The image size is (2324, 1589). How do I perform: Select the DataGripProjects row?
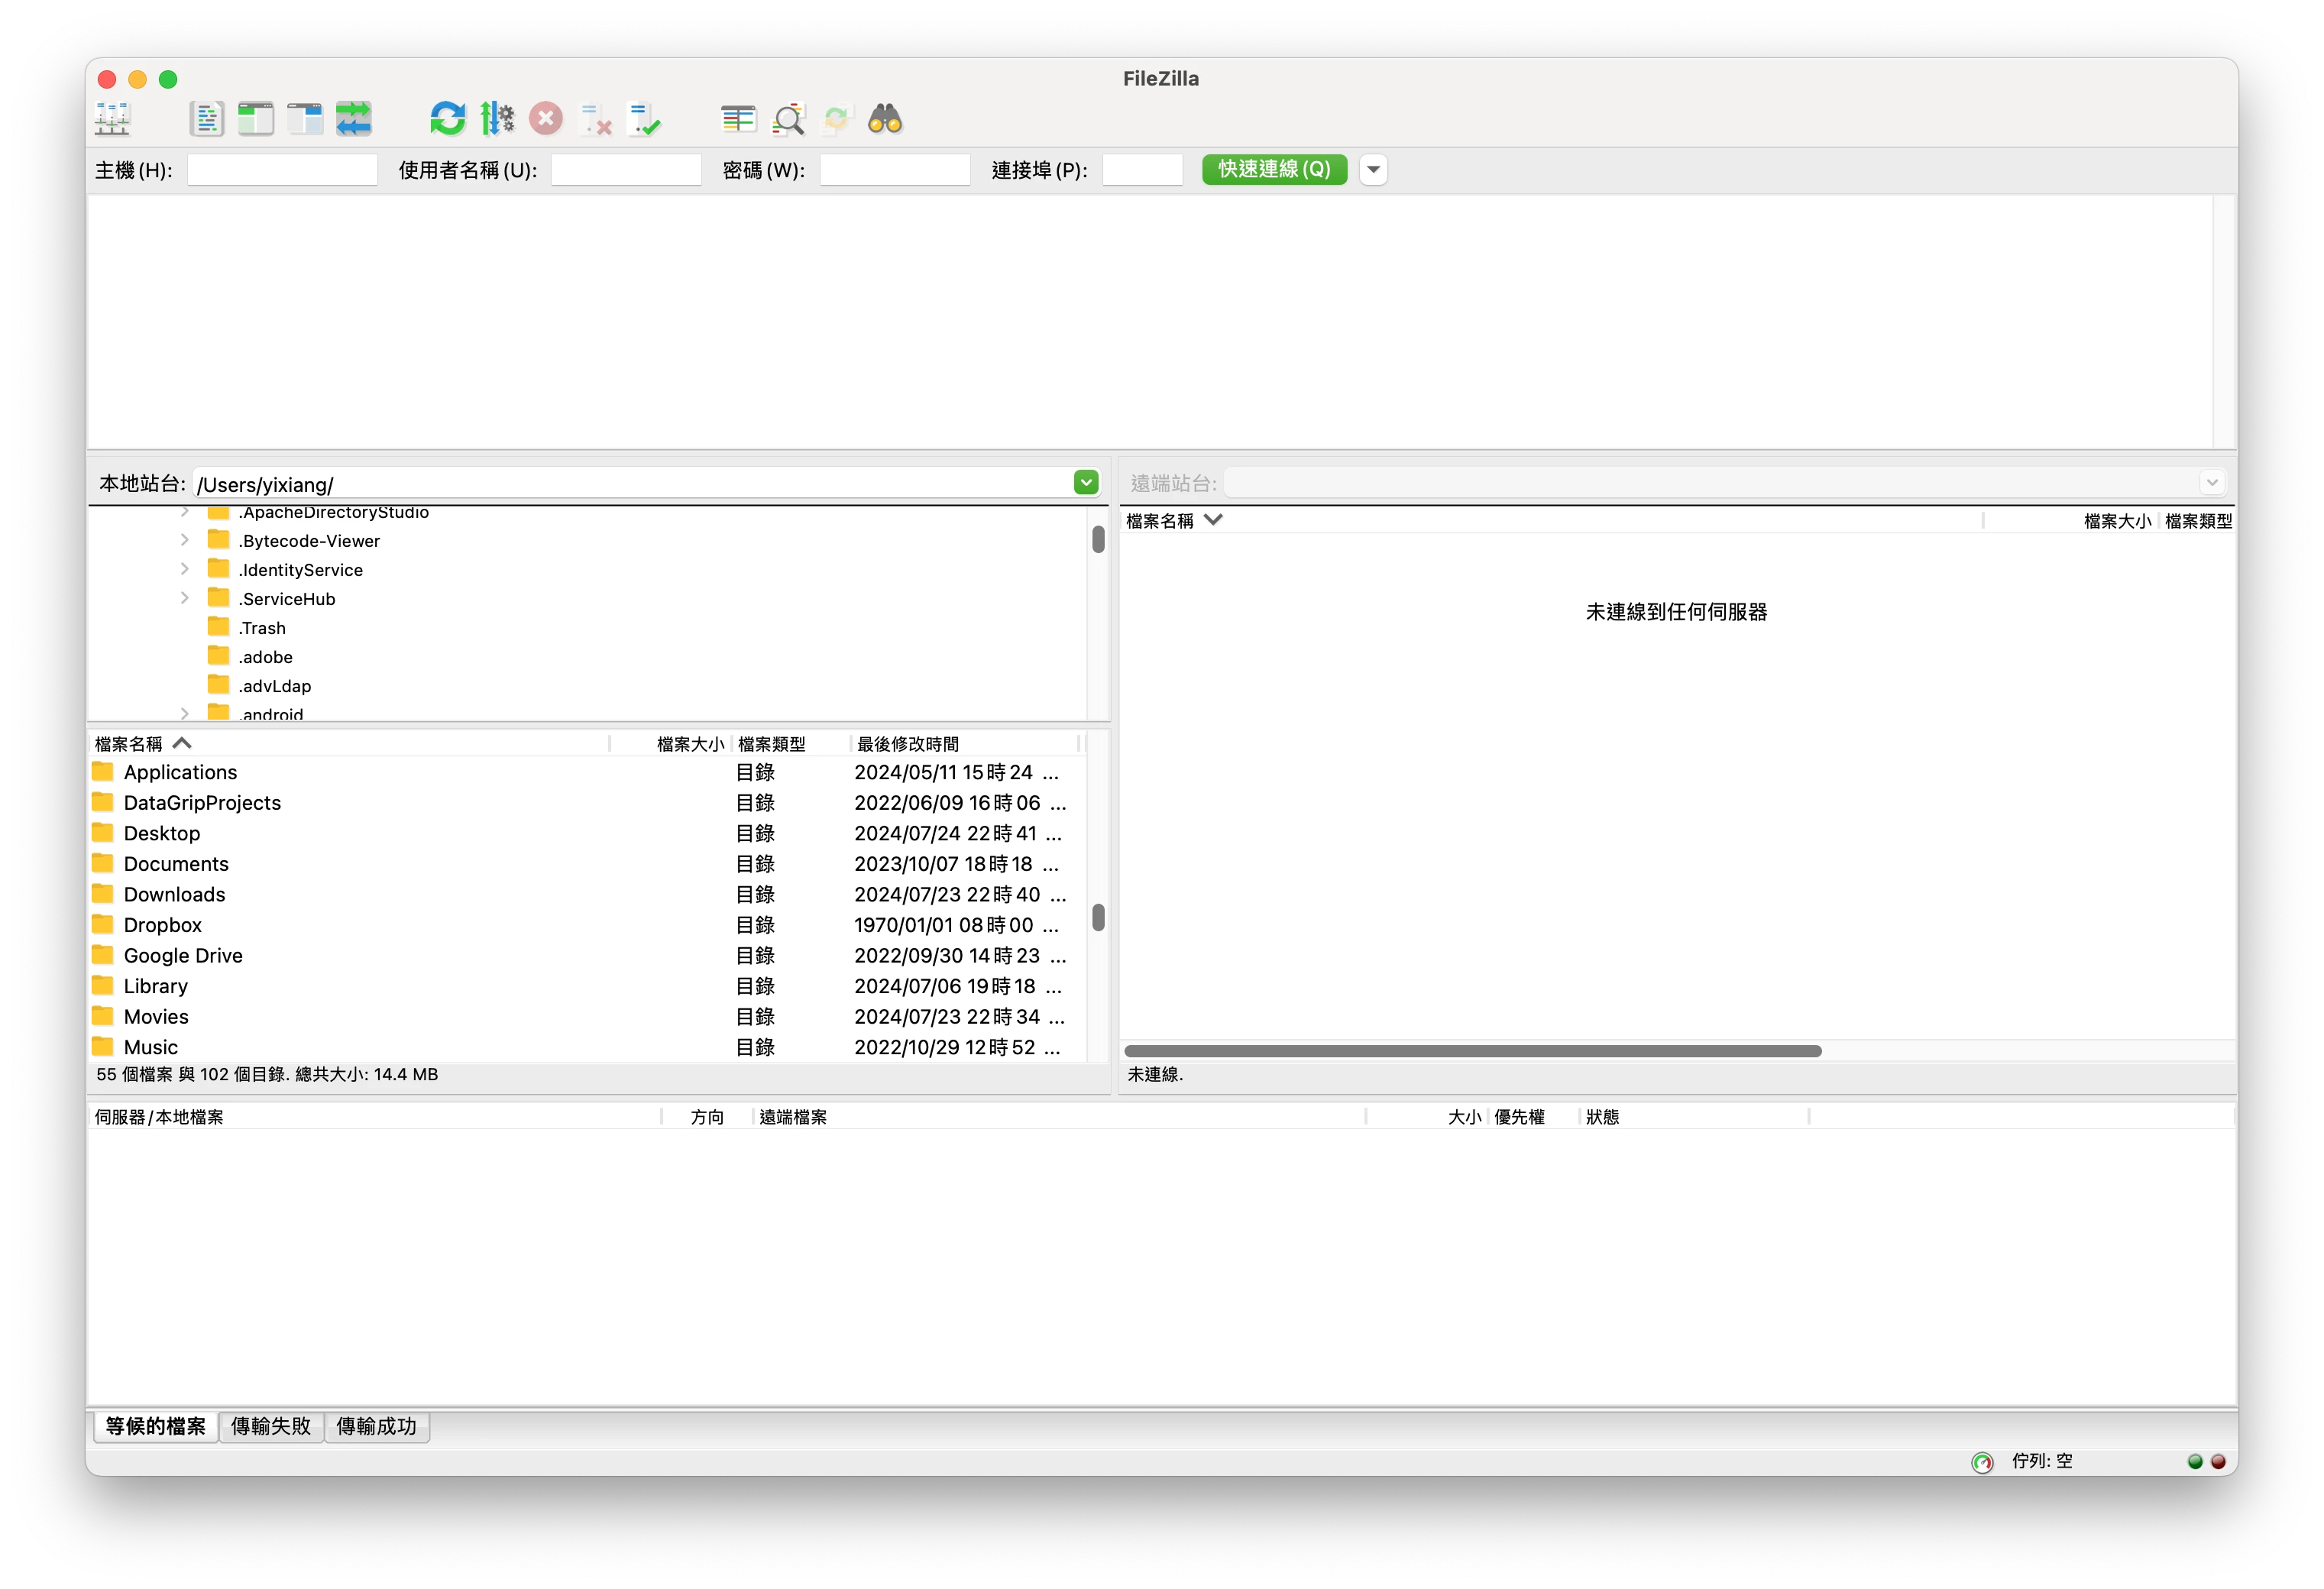(587, 802)
